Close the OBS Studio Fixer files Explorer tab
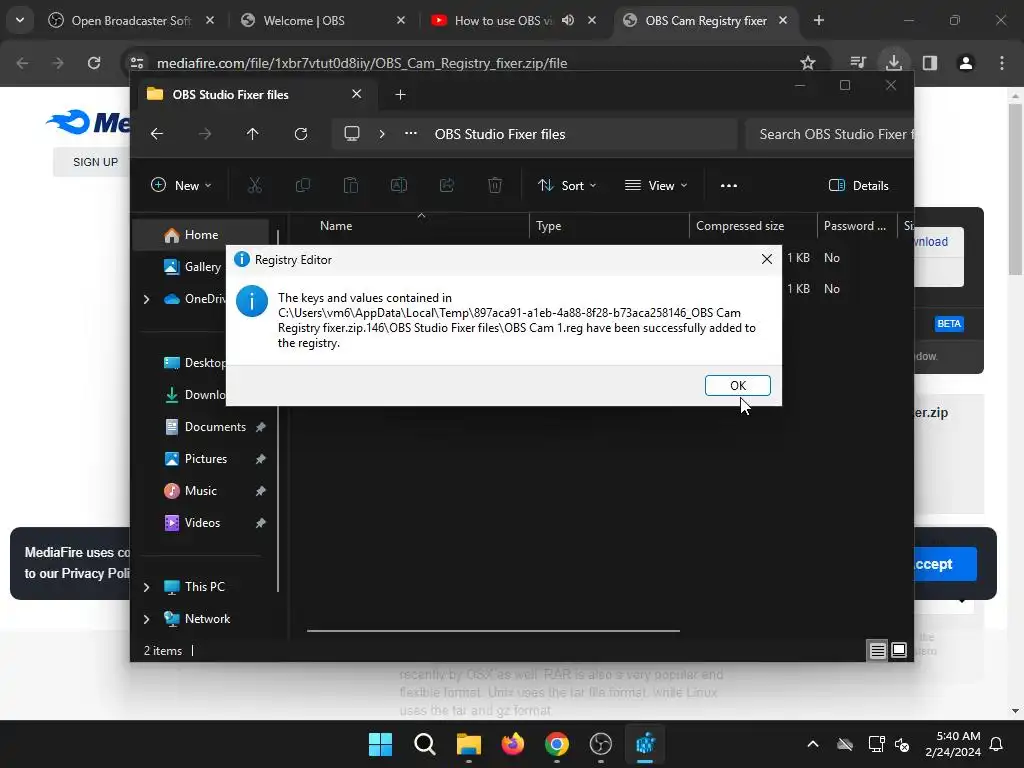 click(357, 94)
